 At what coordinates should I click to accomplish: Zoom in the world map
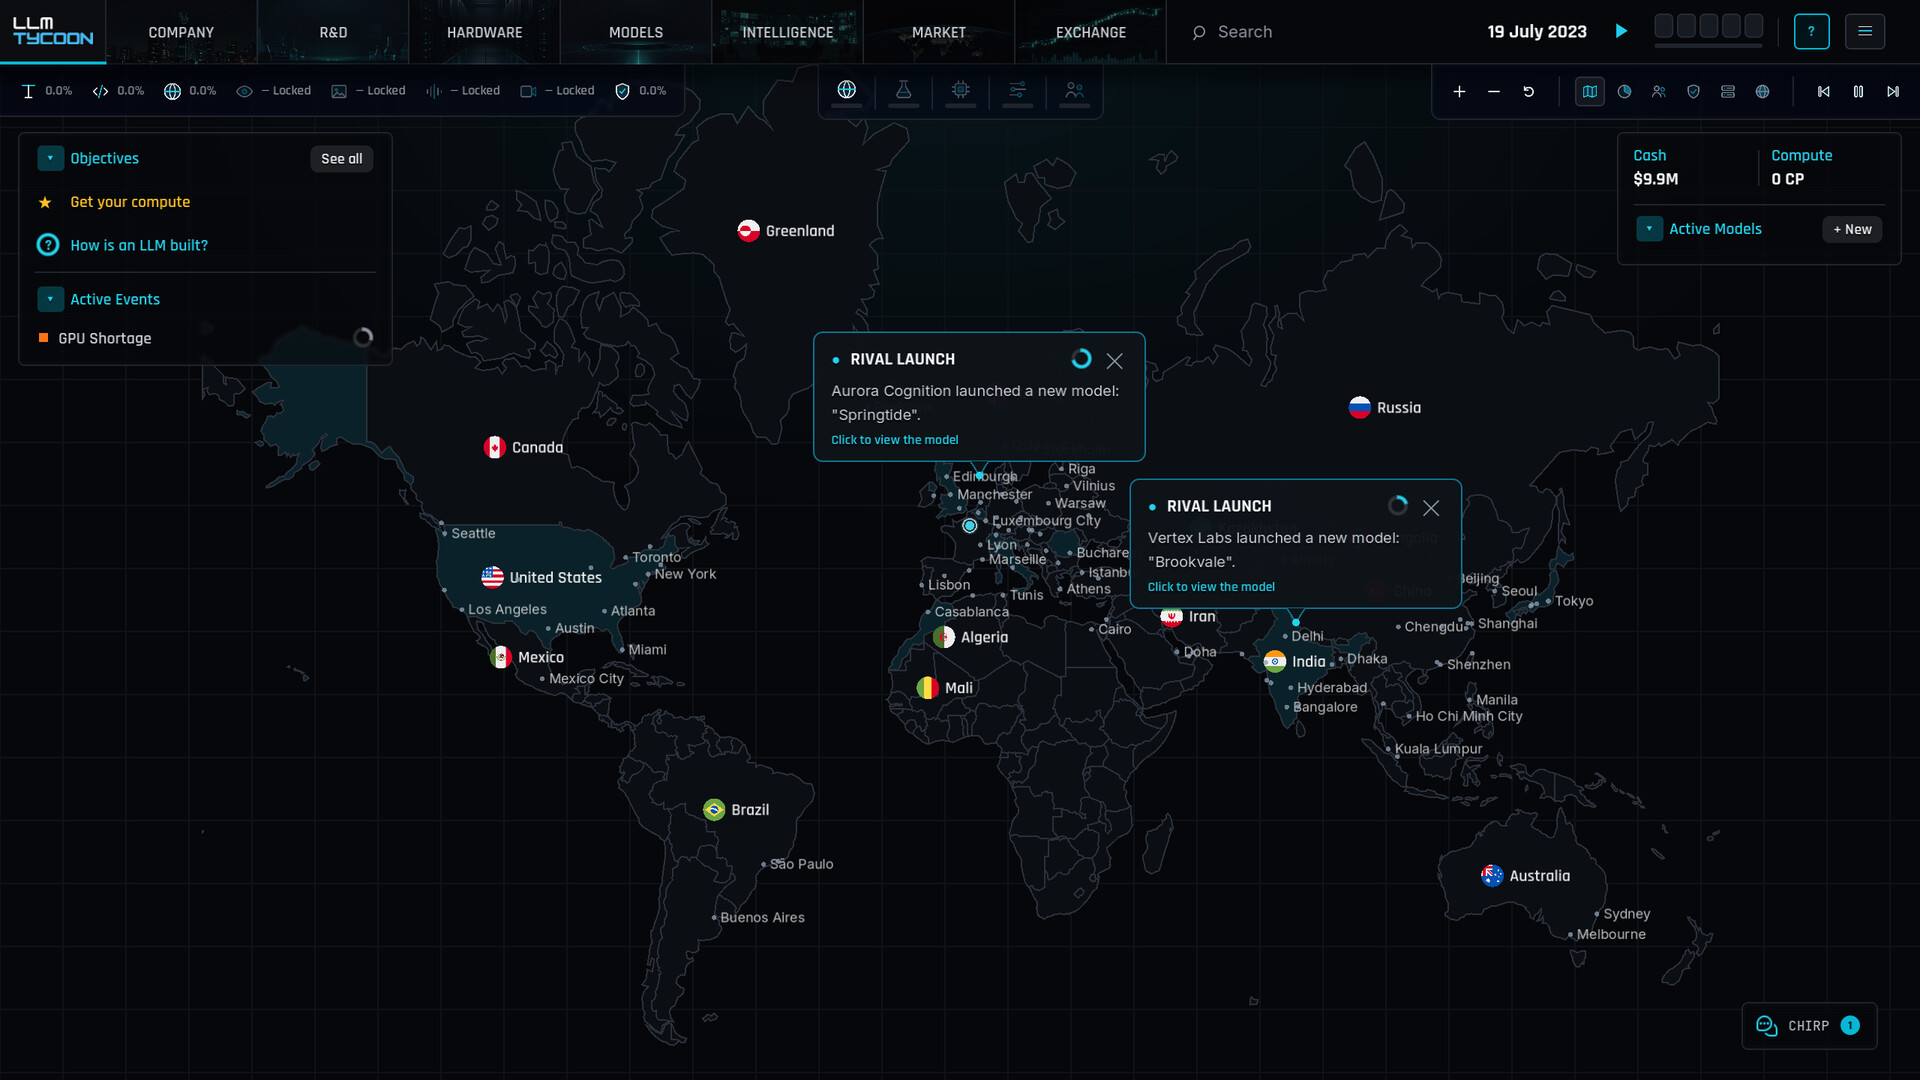1459,92
